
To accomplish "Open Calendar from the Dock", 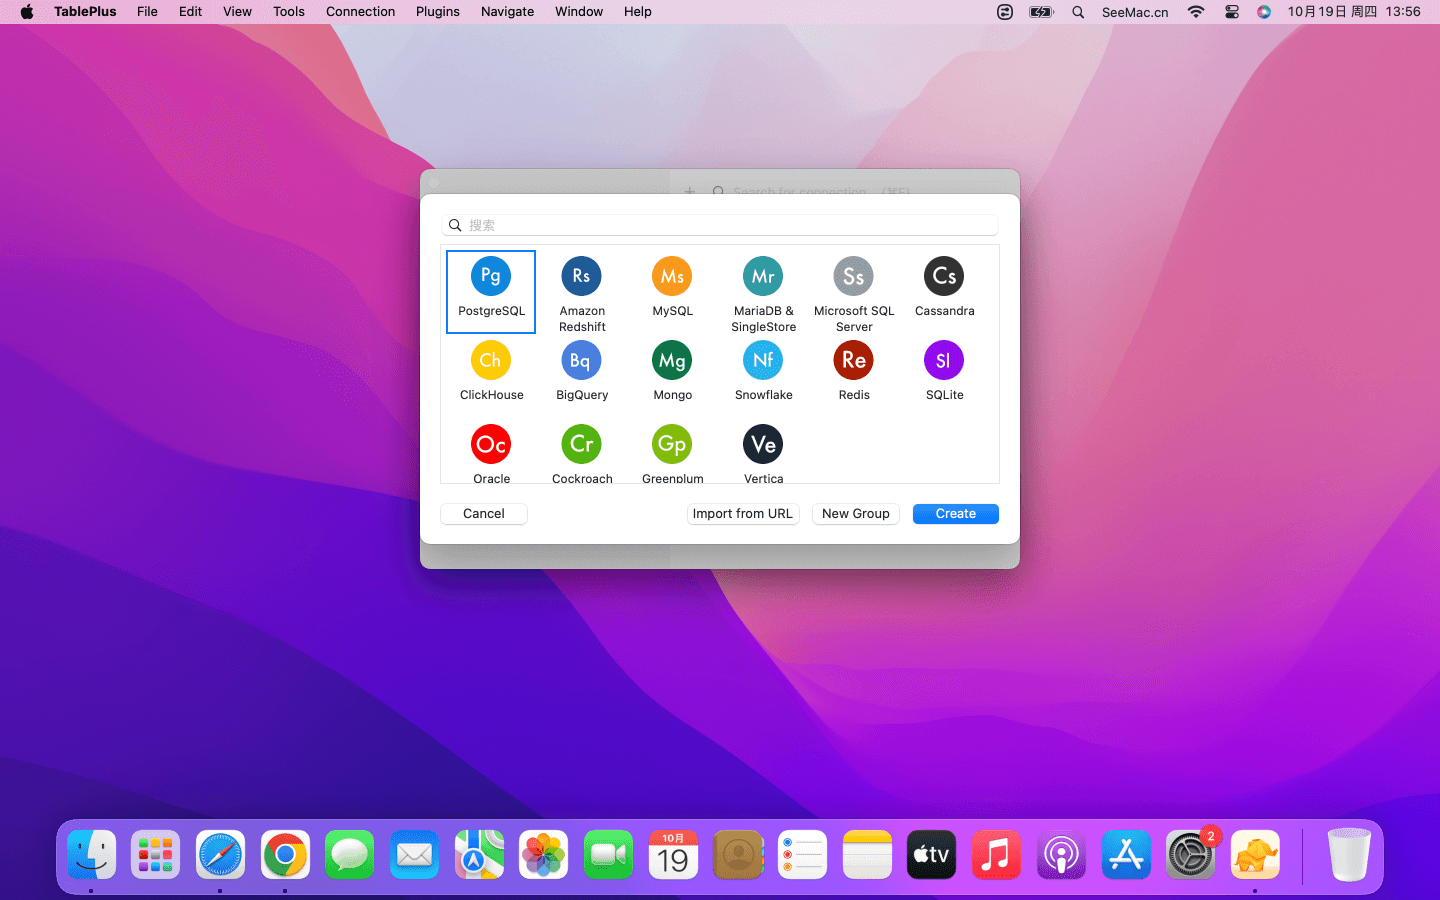I will tap(673, 855).
